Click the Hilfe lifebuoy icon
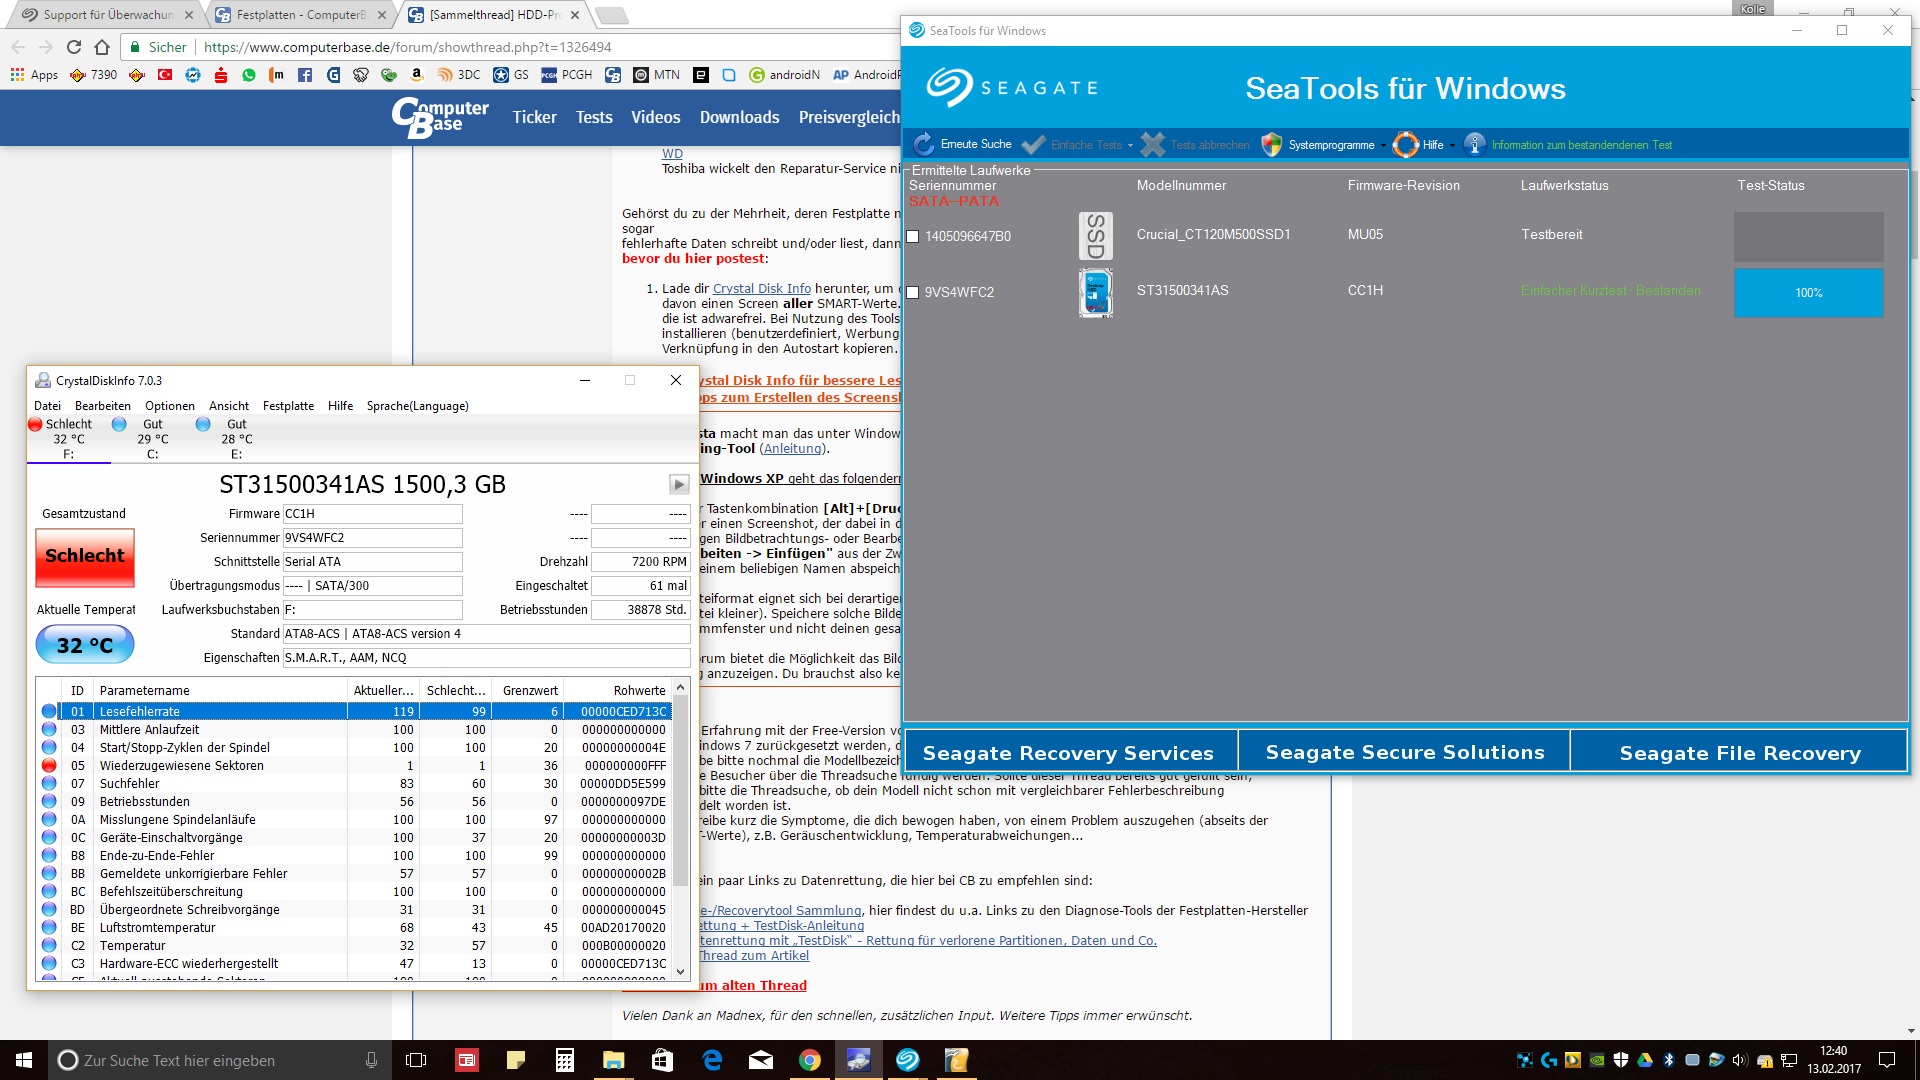This screenshot has height=1080, width=1920. (x=1406, y=144)
